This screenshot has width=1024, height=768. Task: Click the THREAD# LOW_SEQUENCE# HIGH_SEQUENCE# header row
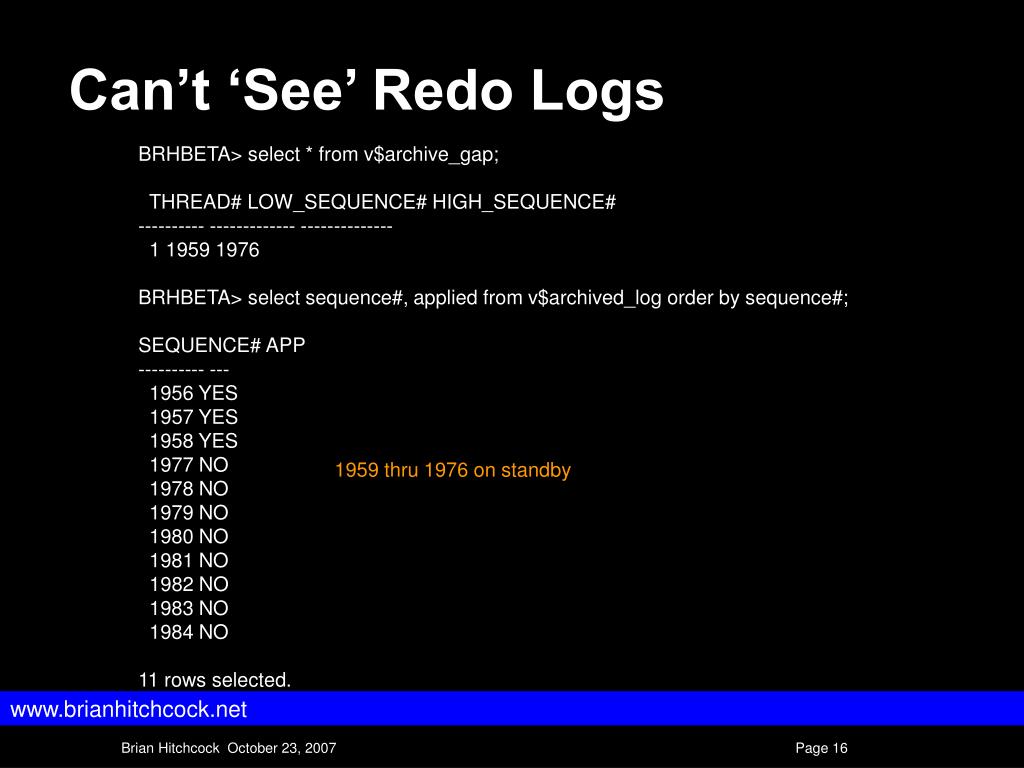pyautogui.click(x=382, y=202)
